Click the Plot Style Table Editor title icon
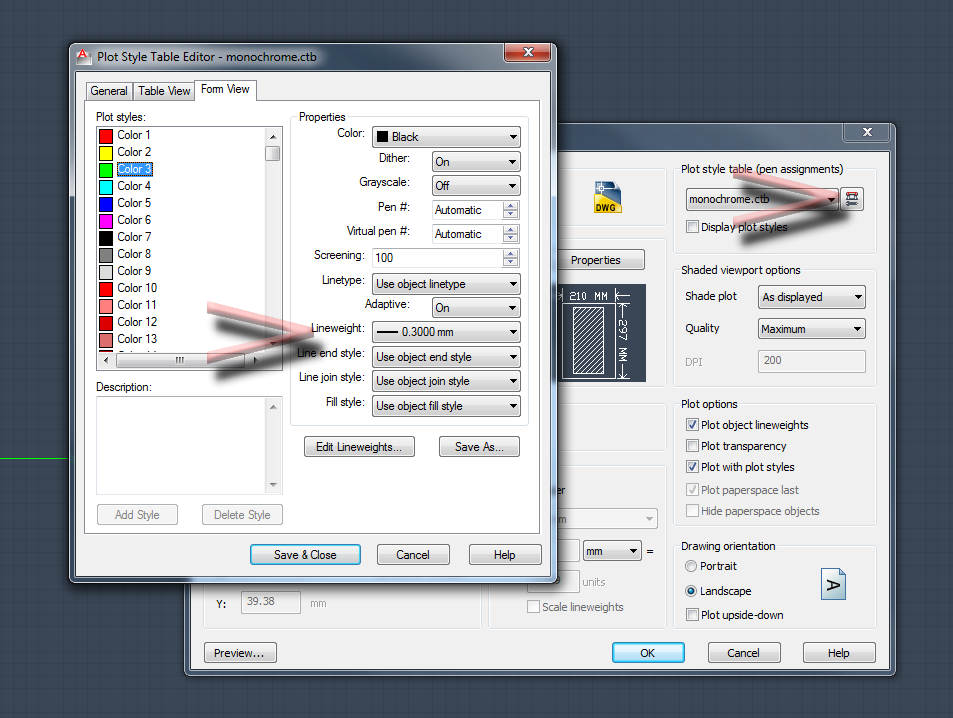The width and height of the screenshot is (953, 718). point(83,57)
